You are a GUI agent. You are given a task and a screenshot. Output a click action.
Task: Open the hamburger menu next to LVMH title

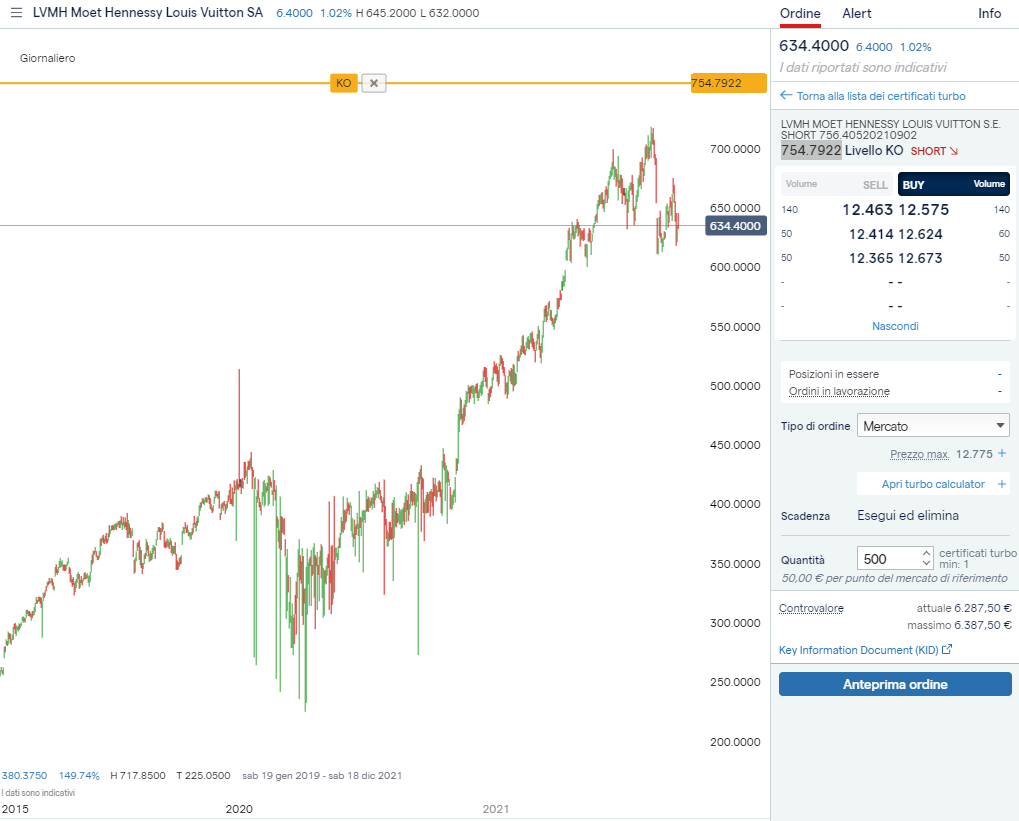[x=16, y=13]
